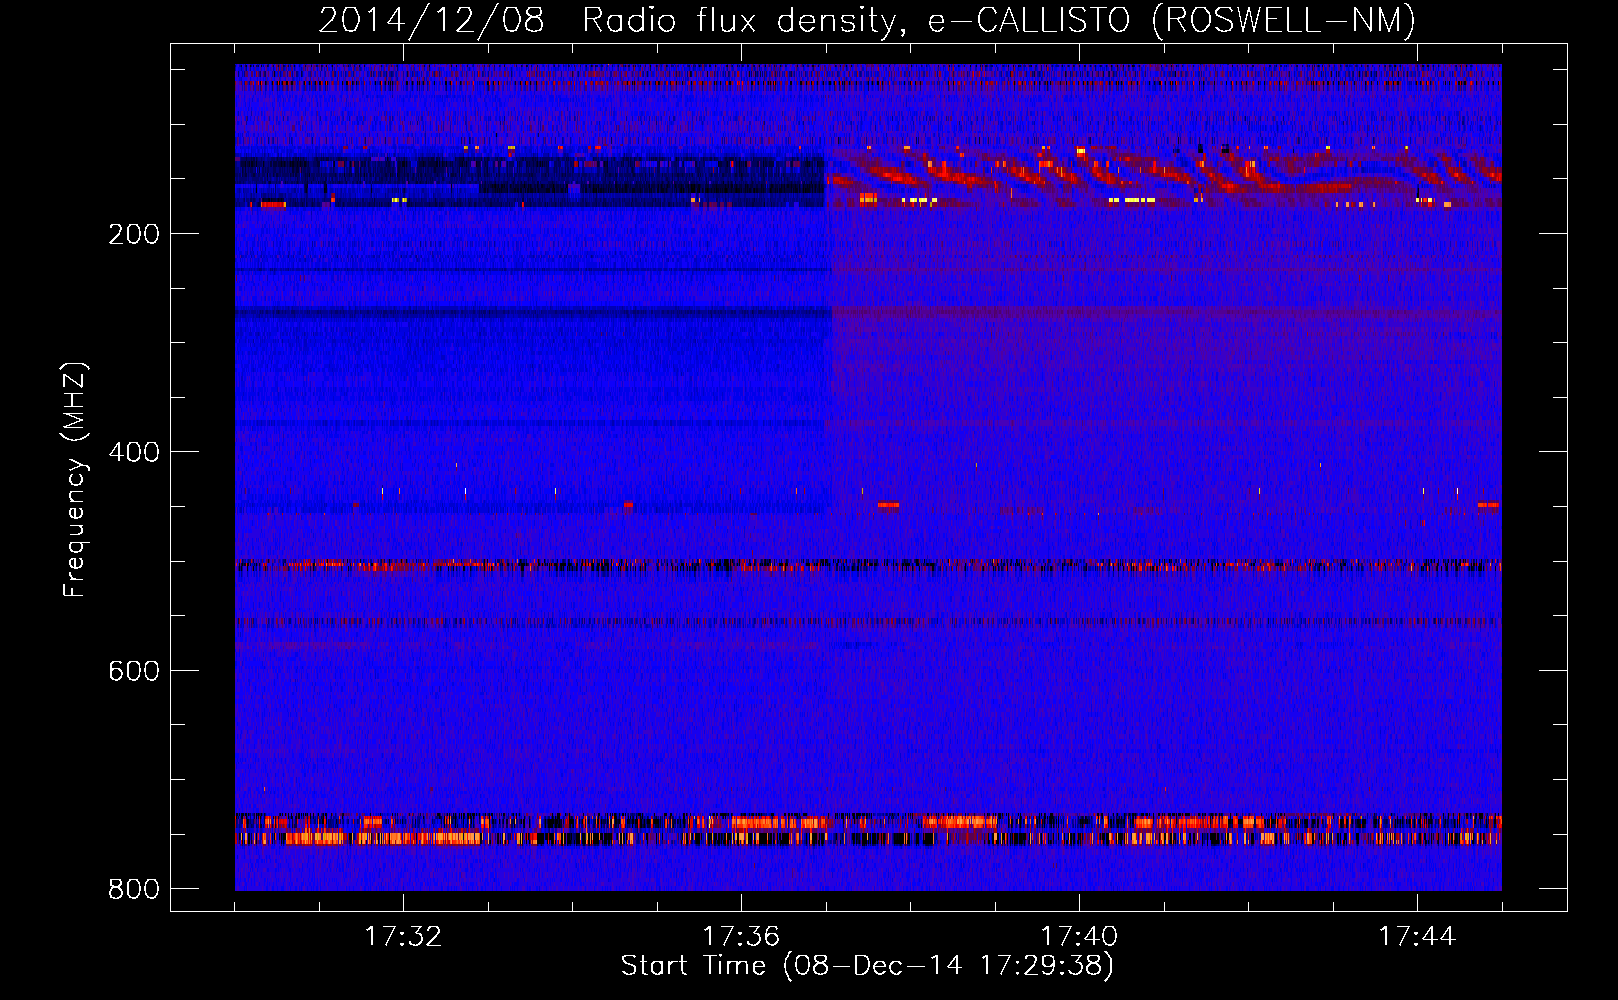This screenshot has width=1618, height=1000.
Task: Click the '17:32' time tick label
Action: pos(403,936)
